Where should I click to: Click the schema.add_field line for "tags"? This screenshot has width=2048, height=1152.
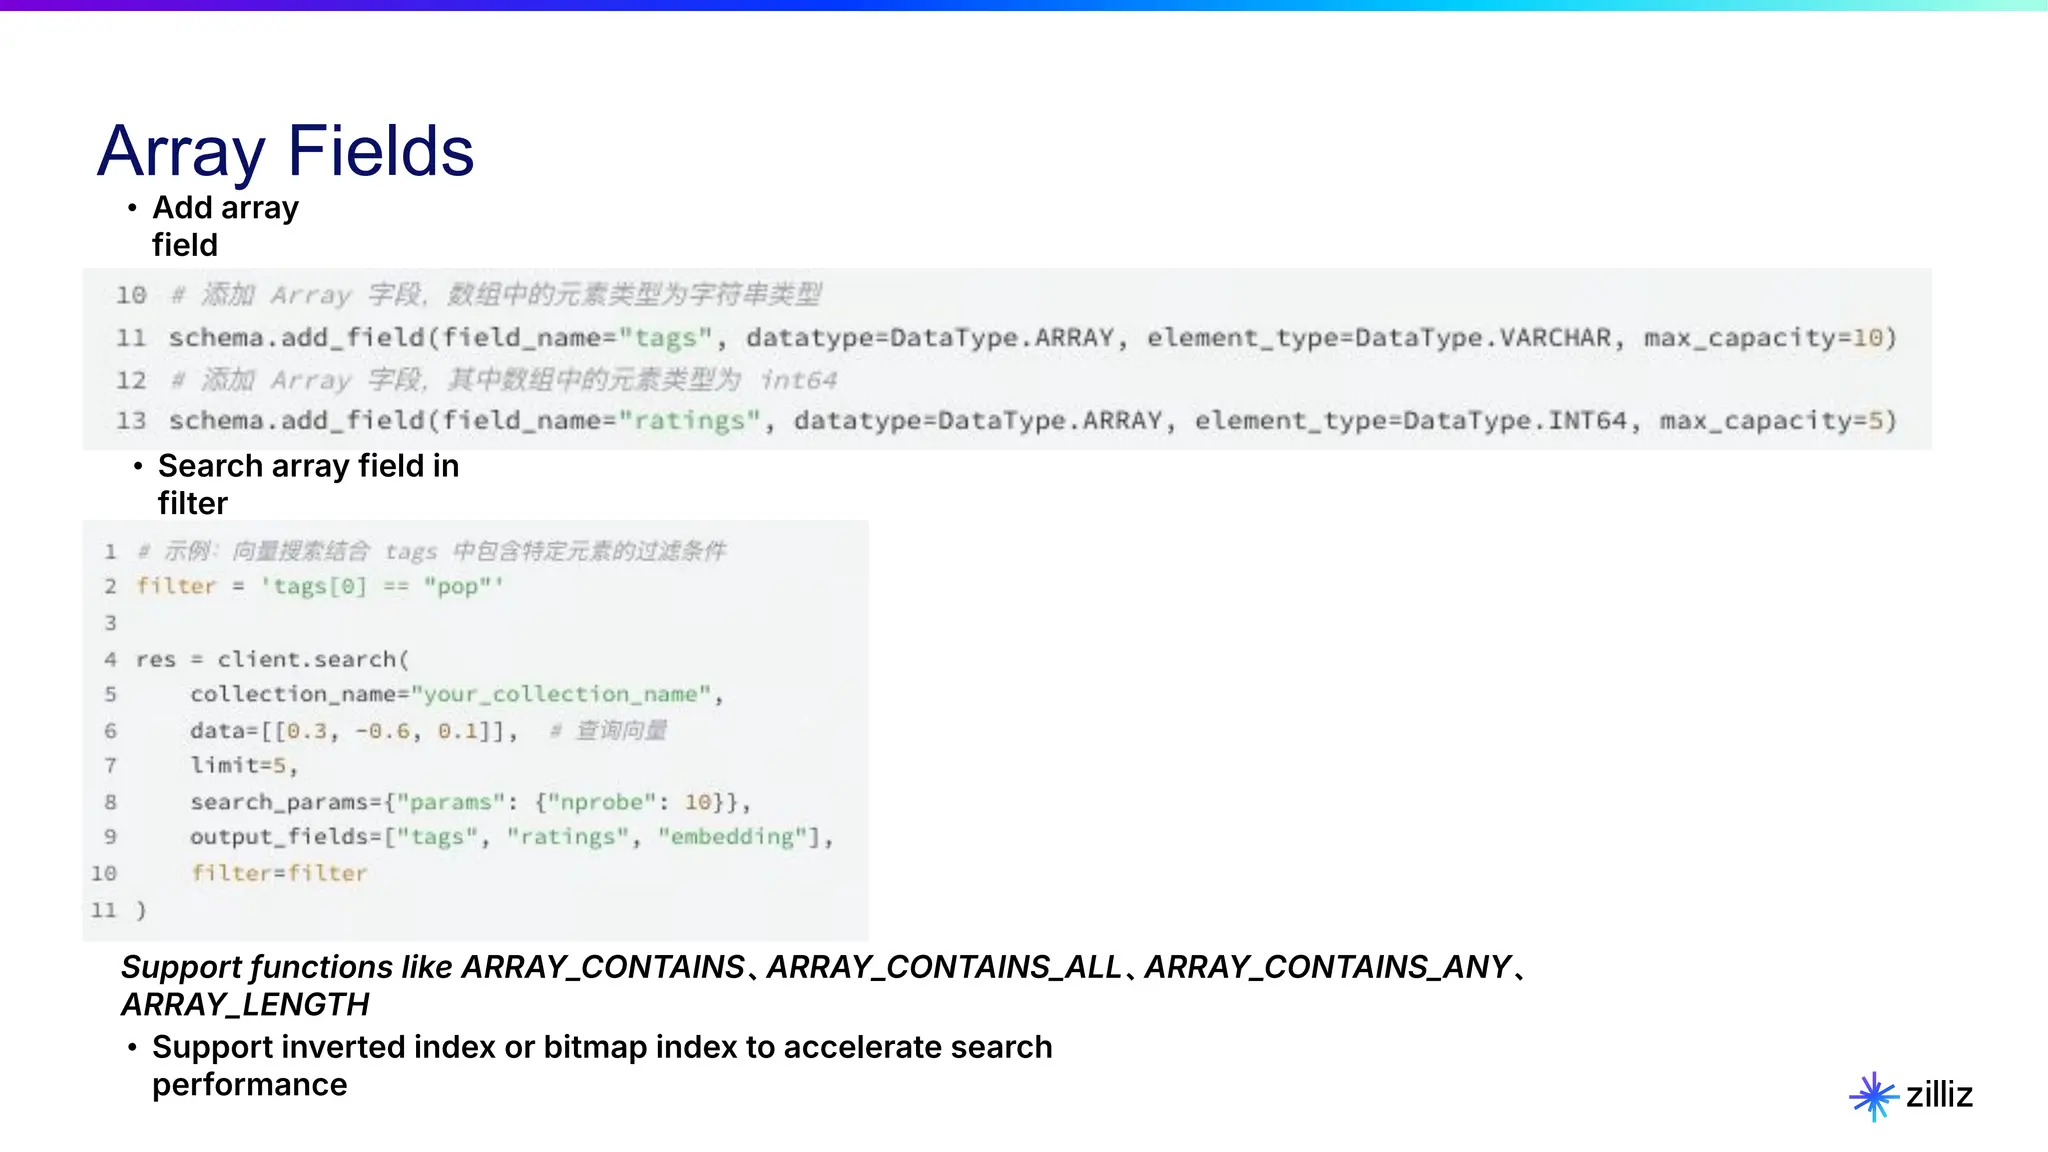coord(1033,338)
